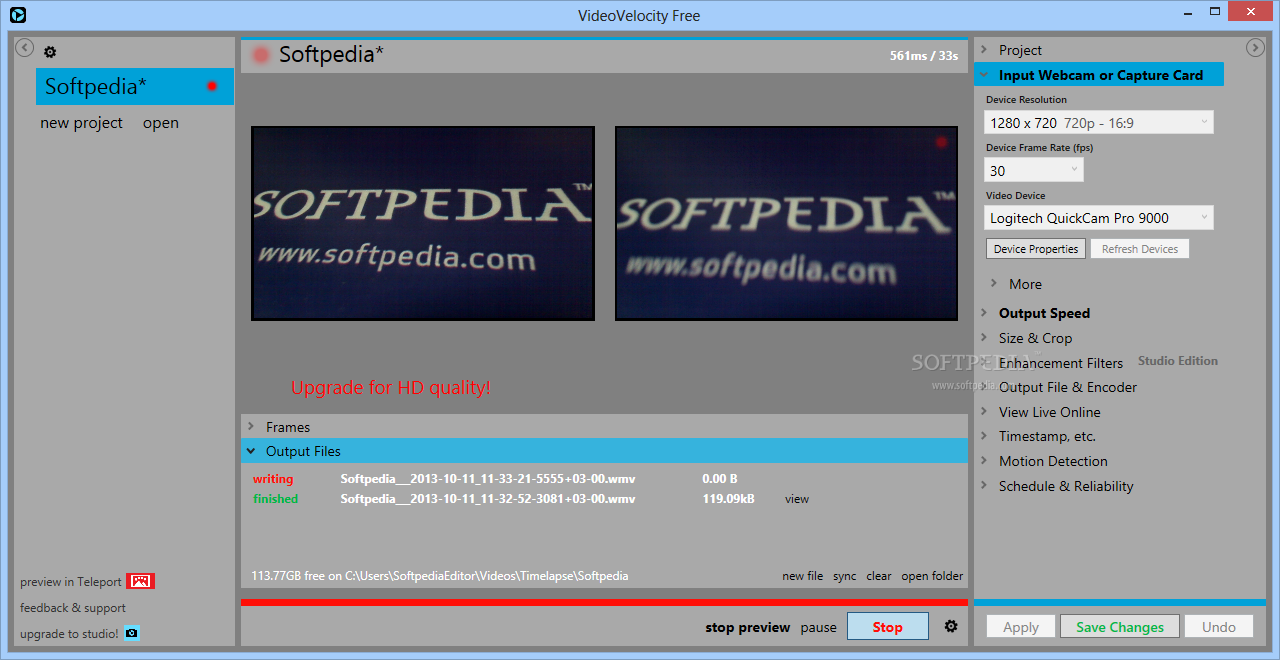Click new file in output files
This screenshot has height=660, width=1280.
tap(802, 576)
